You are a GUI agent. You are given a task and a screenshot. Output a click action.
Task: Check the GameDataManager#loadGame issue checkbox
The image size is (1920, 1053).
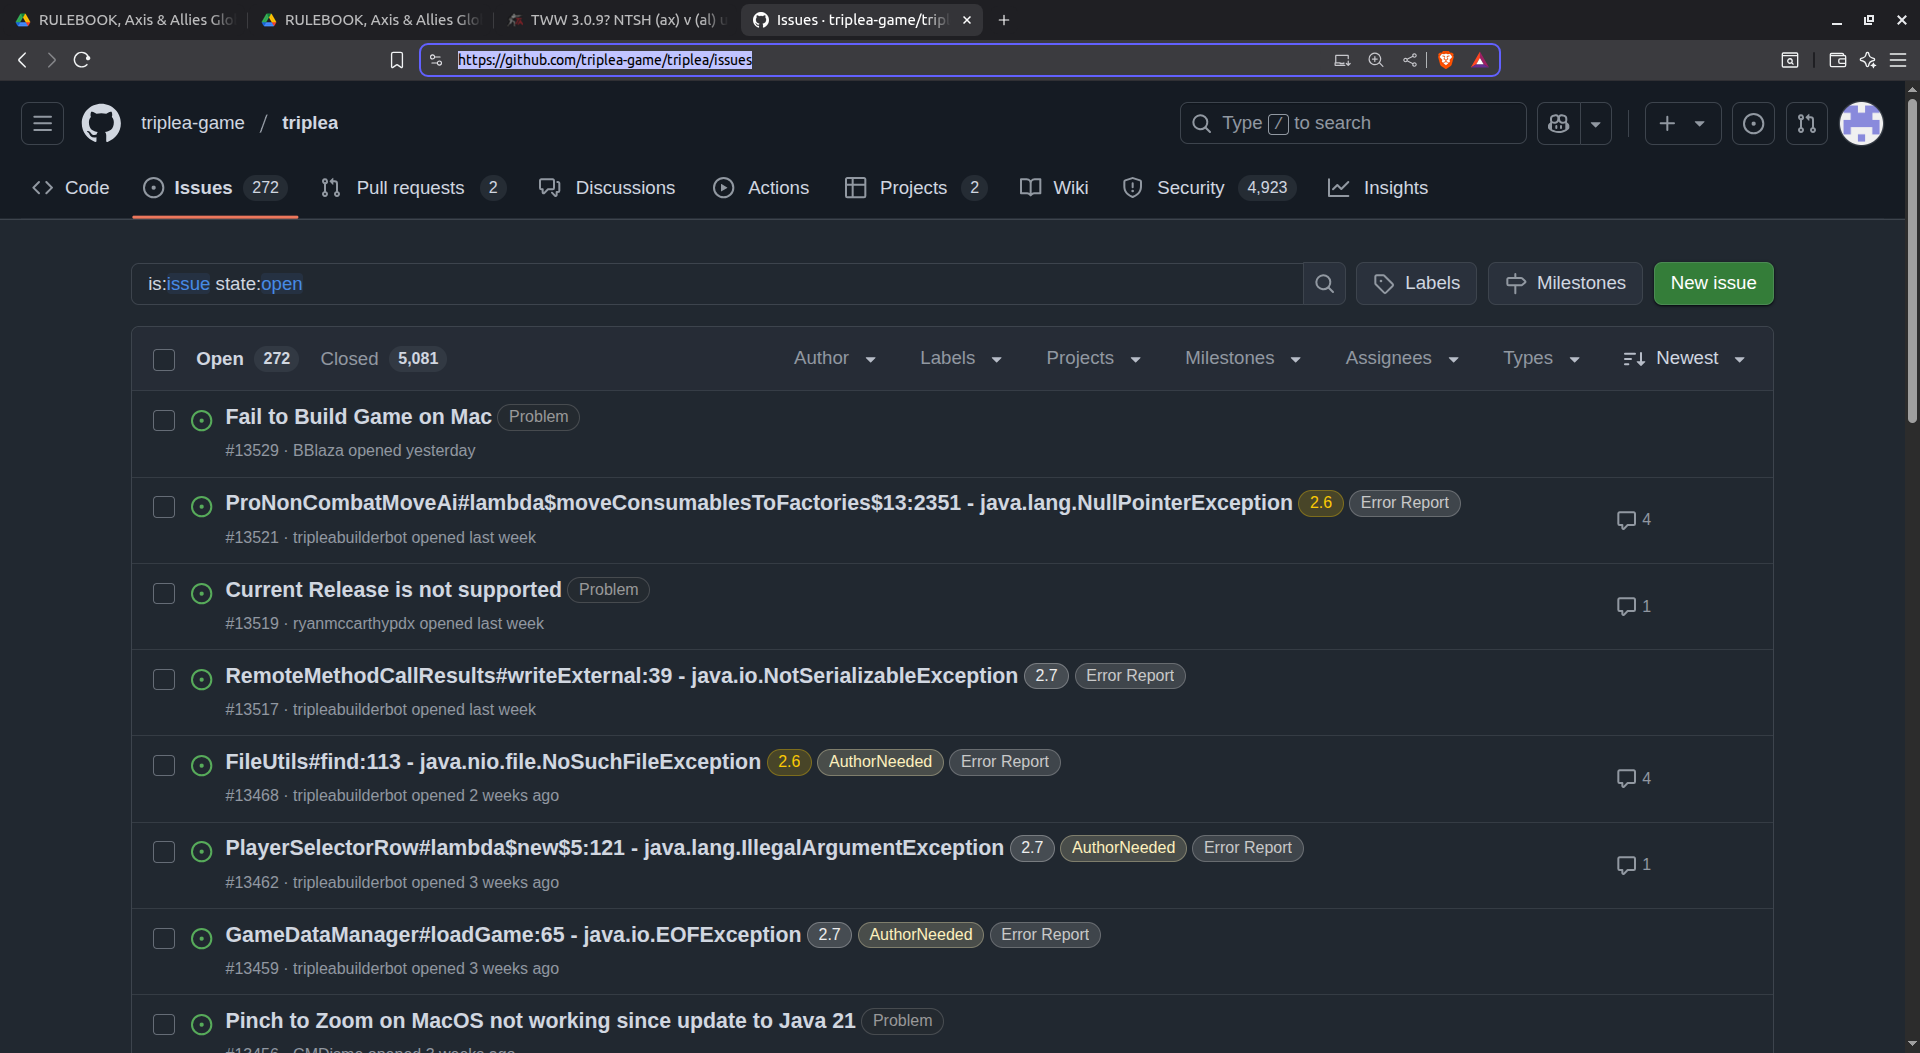164,938
